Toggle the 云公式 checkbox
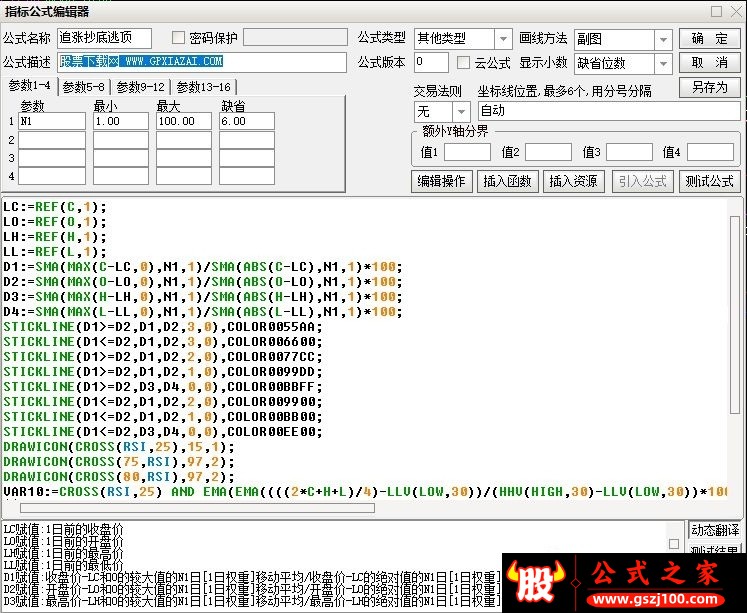747x613 pixels. [463, 62]
